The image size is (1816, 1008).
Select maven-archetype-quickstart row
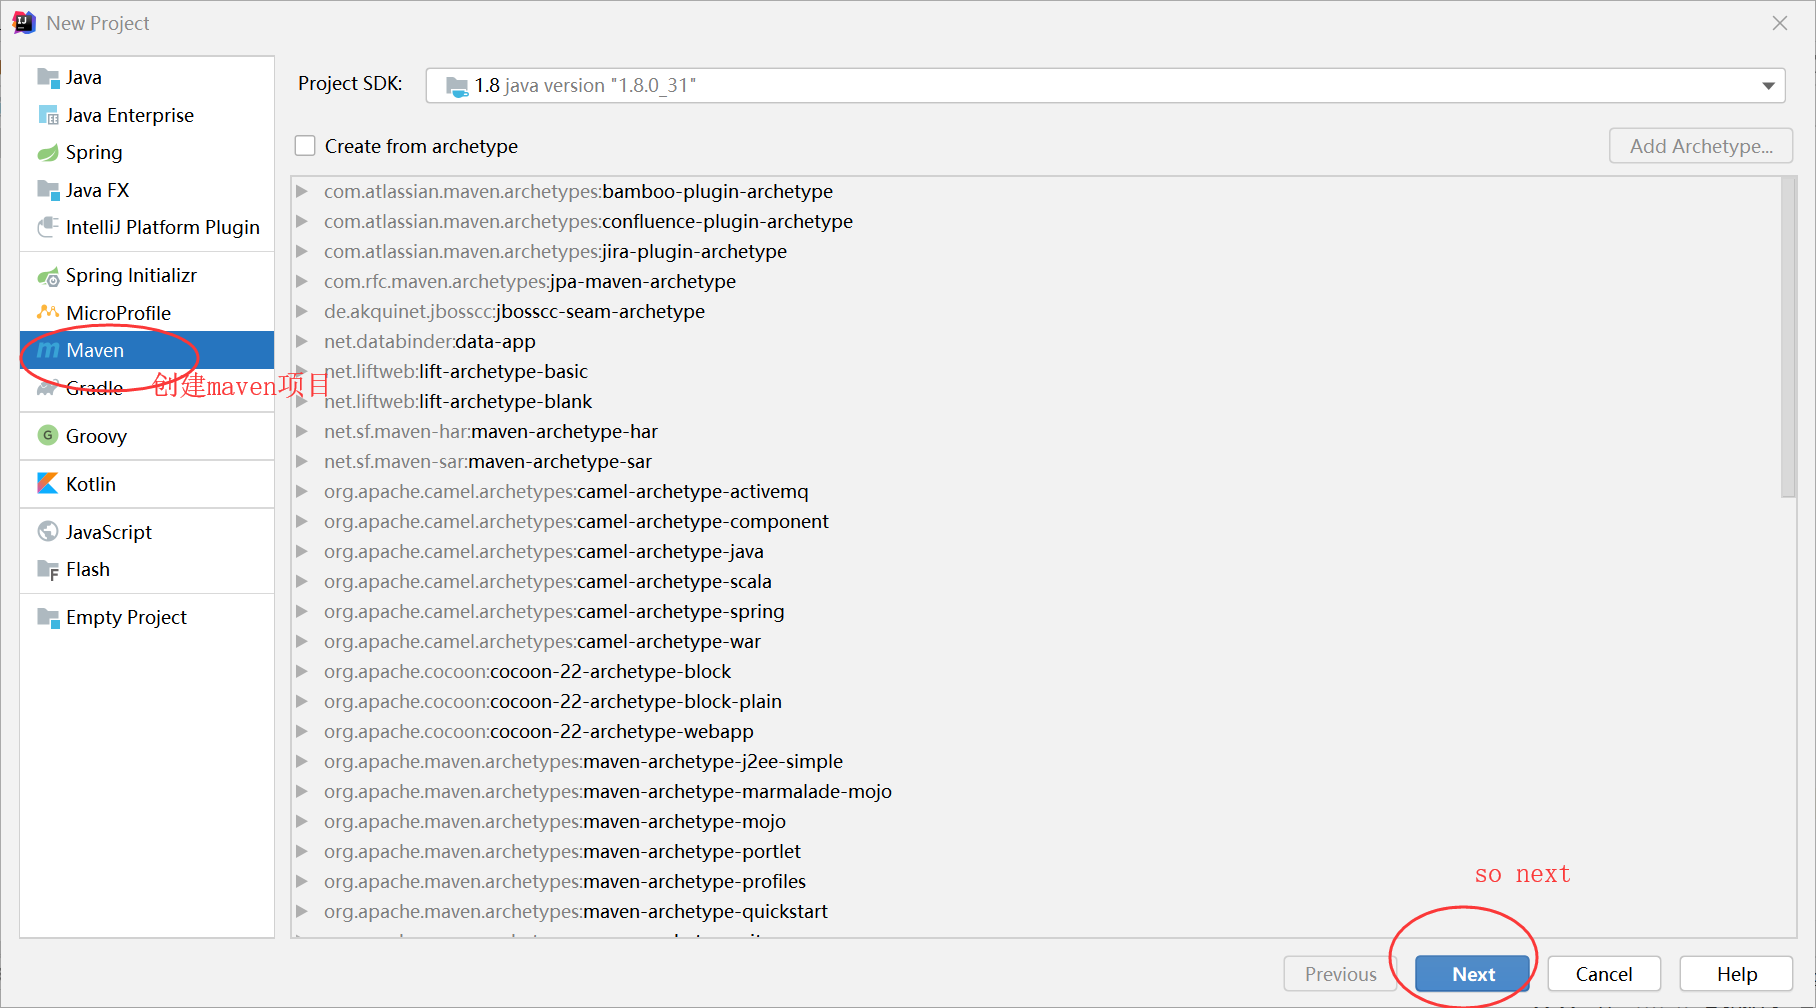1036,911
